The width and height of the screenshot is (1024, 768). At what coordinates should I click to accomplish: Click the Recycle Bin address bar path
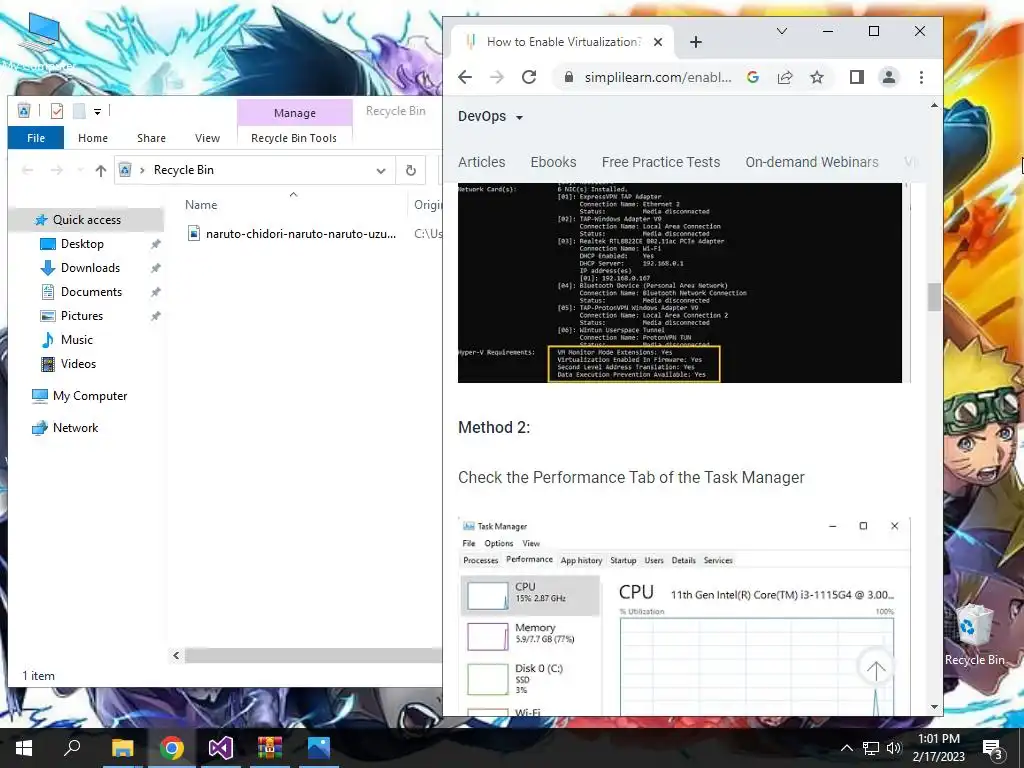coord(184,170)
